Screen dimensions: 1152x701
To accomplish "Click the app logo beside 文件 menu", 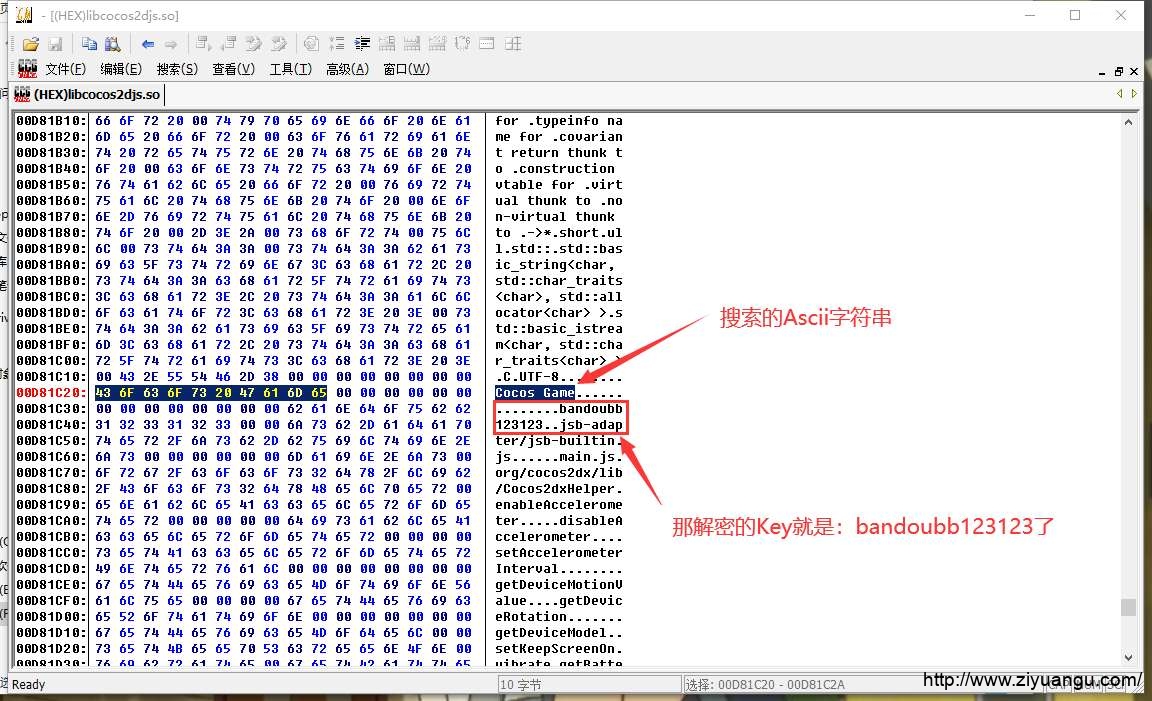I will pos(27,69).
